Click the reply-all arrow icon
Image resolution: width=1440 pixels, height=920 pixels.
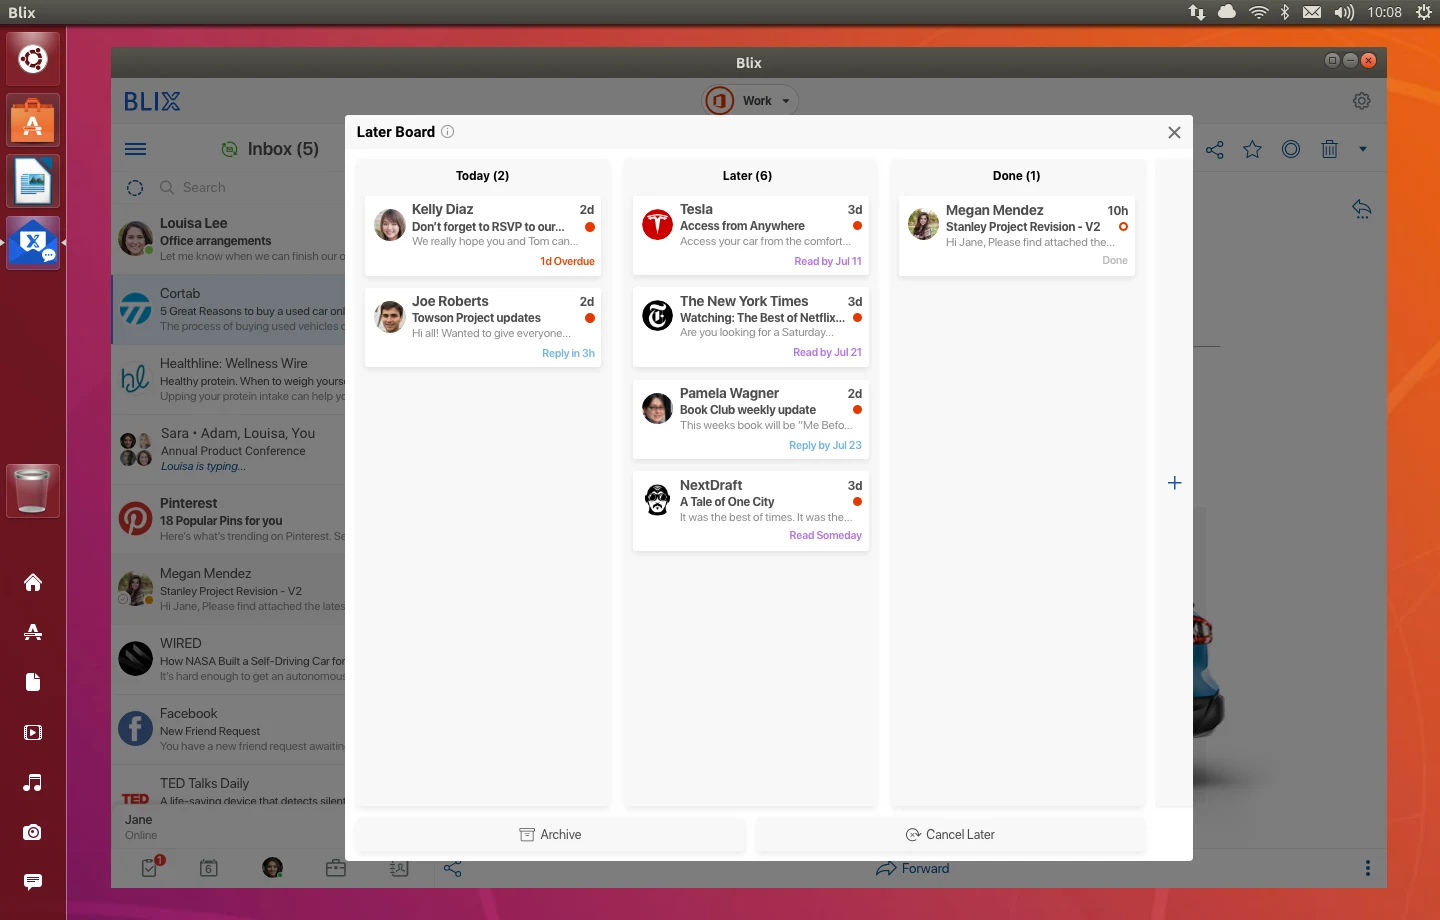(x=1361, y=209)
